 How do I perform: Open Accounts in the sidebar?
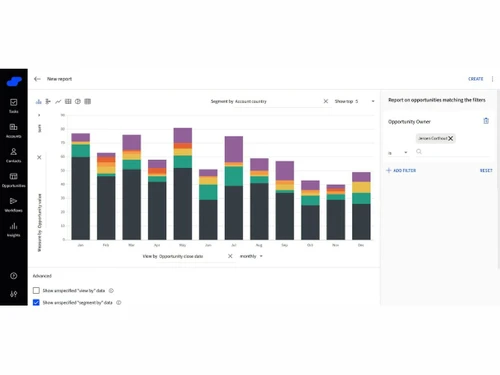pyautogui.click(x=14, y=130)
